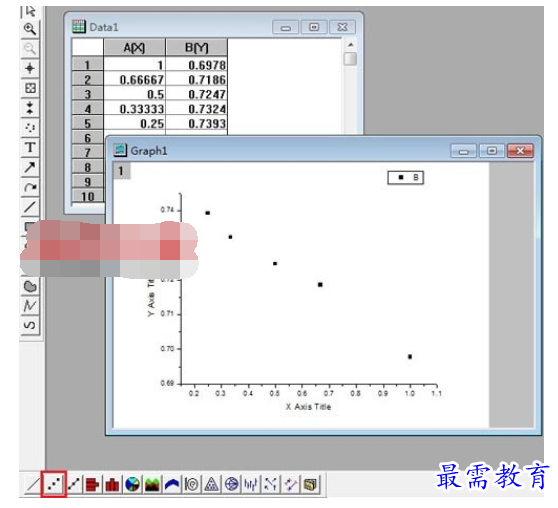Close the Graph1 window
This screenshot has width=558, height=508.
click(x=520, y=151)
